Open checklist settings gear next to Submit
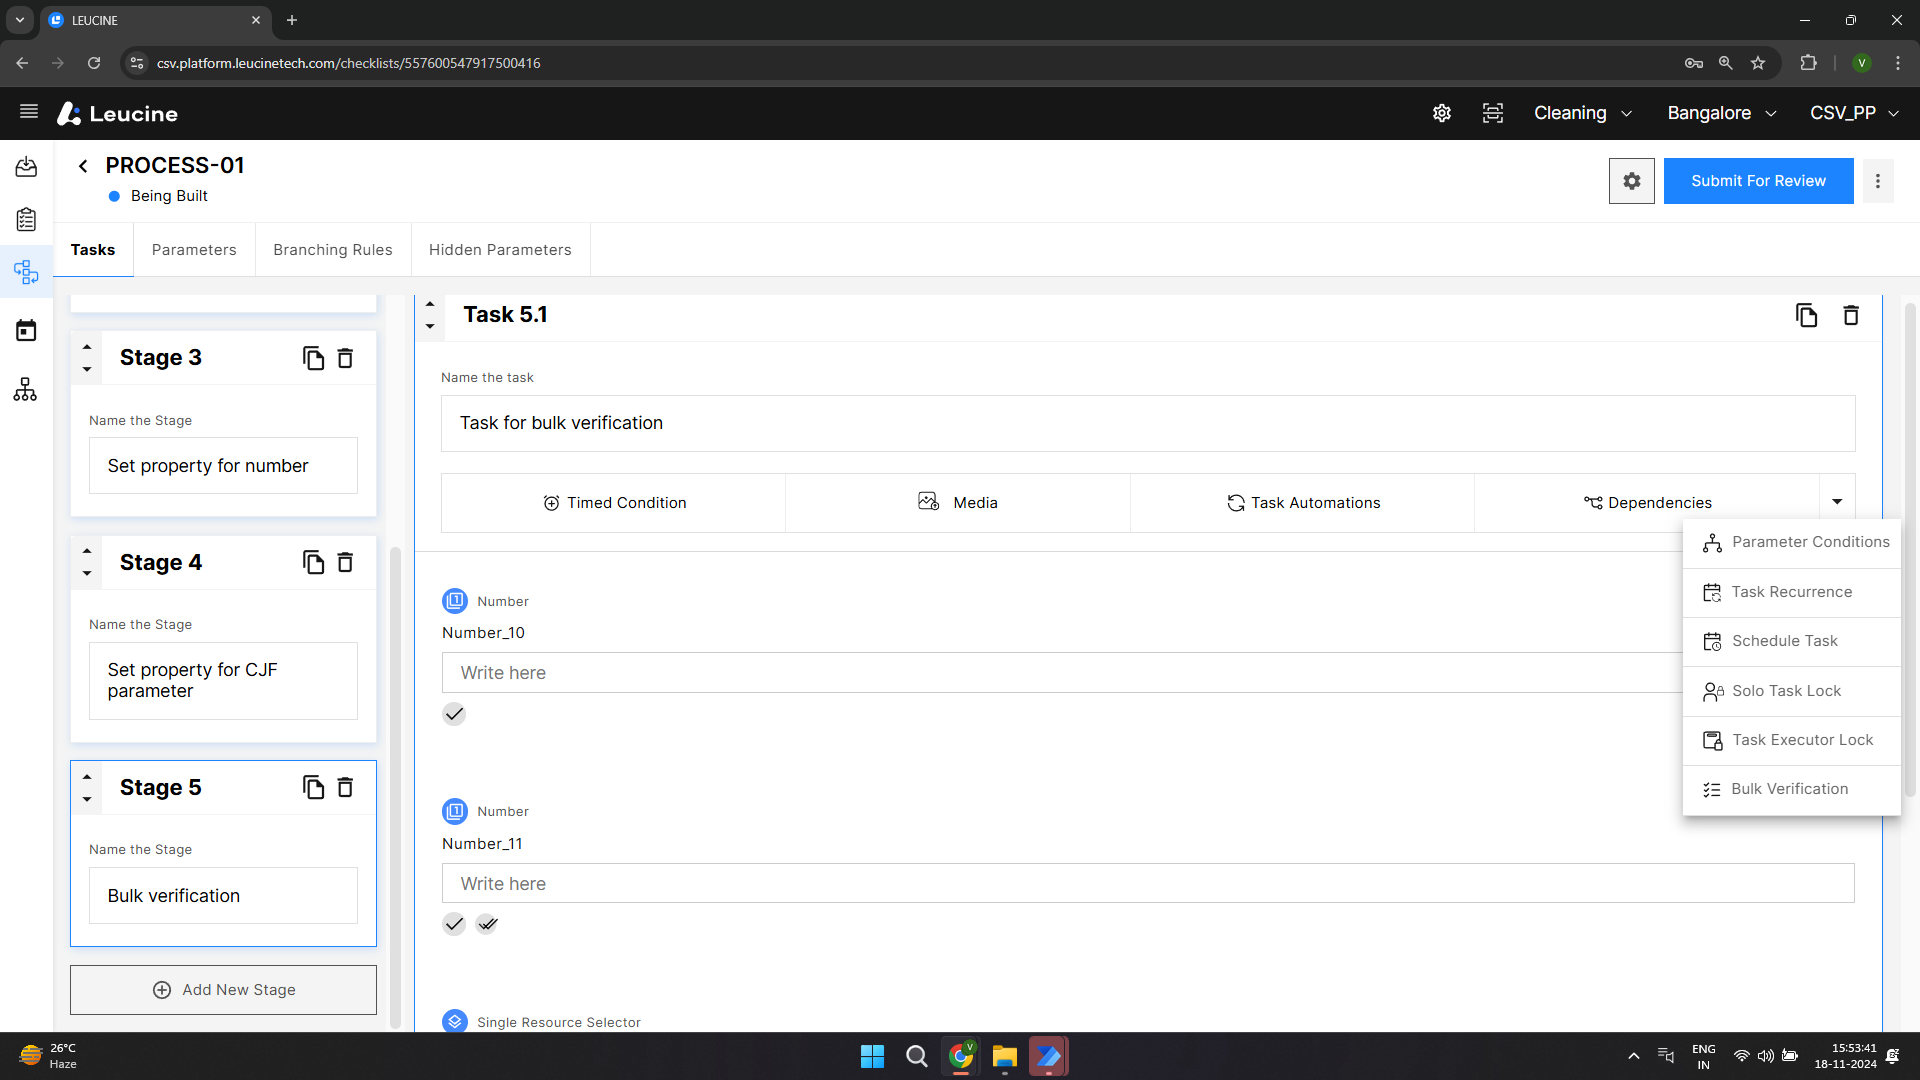The image size is (1920, 1080). point(1631,181)
